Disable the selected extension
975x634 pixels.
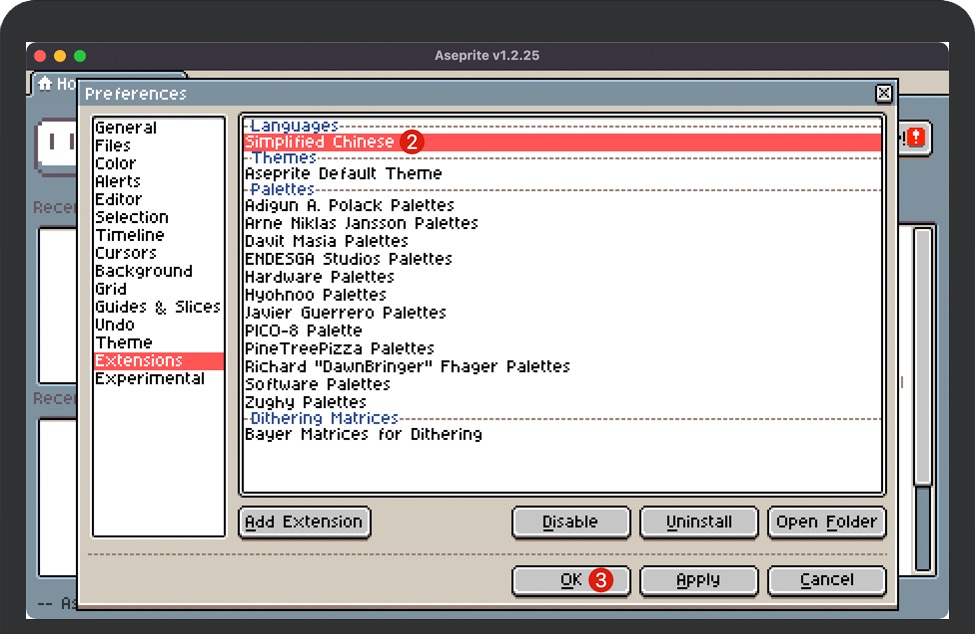point(570,522)
